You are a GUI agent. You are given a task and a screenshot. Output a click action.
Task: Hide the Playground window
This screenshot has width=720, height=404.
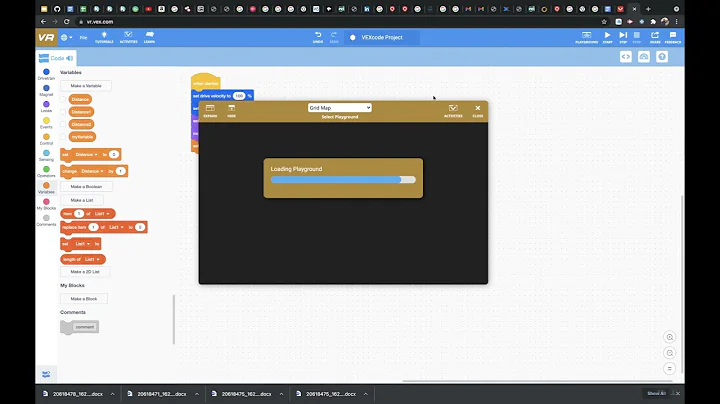tap(231, 111)
